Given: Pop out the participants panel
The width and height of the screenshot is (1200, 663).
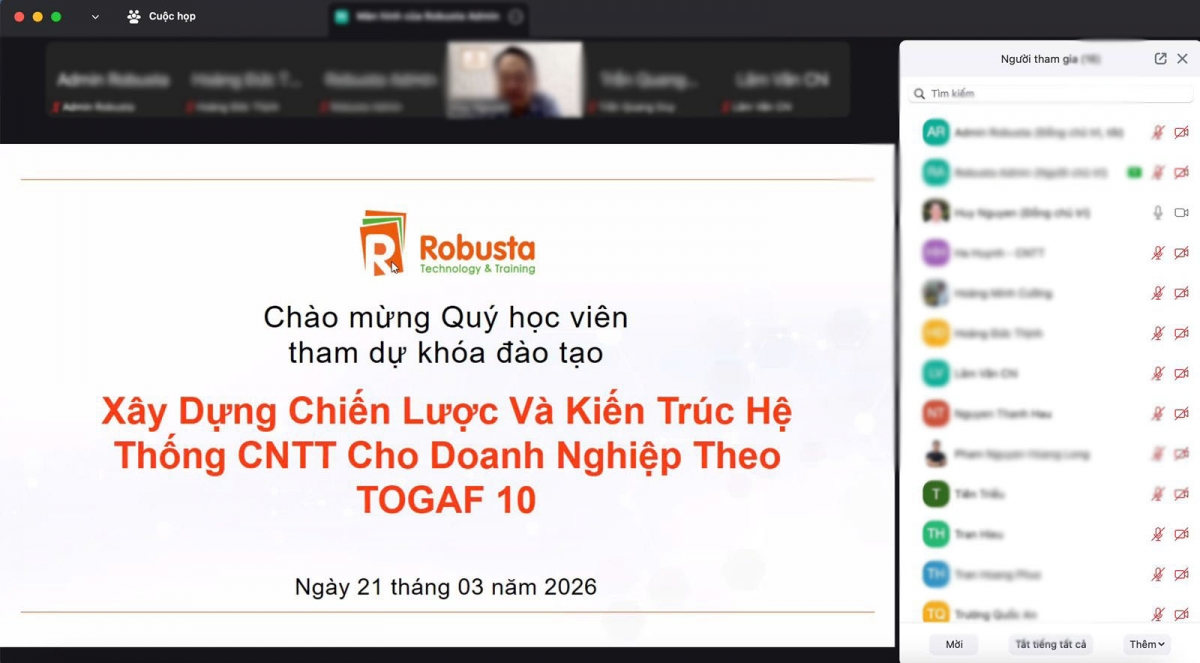Looking at the screenshot, I should pyautogui.click(x=1160, y=59).
